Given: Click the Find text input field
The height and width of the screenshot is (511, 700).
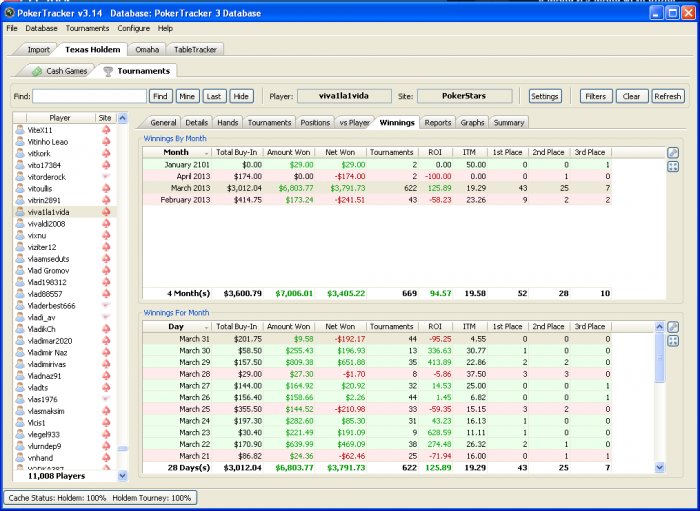Looking at the screenshot, I should [89, 96].
